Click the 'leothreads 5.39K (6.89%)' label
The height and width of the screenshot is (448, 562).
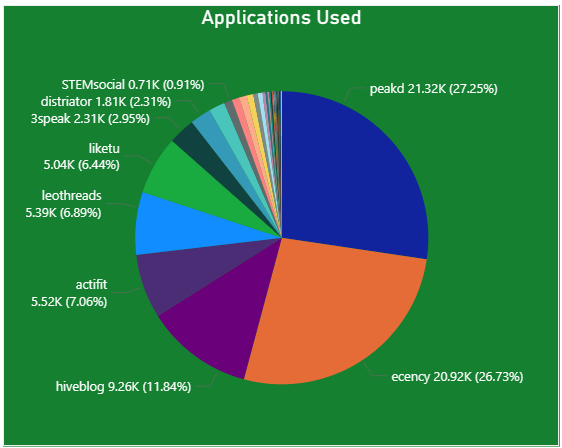click(x=63, y=204)
